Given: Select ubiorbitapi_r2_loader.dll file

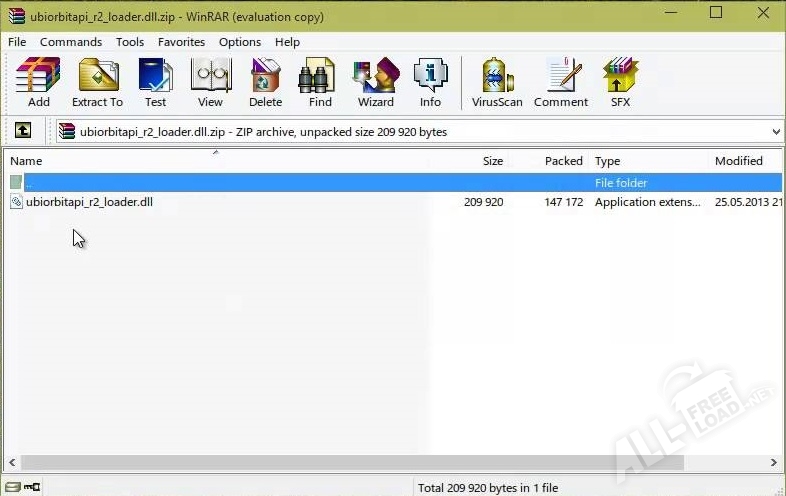Looking at the screenshot, I should coord(89,202).
